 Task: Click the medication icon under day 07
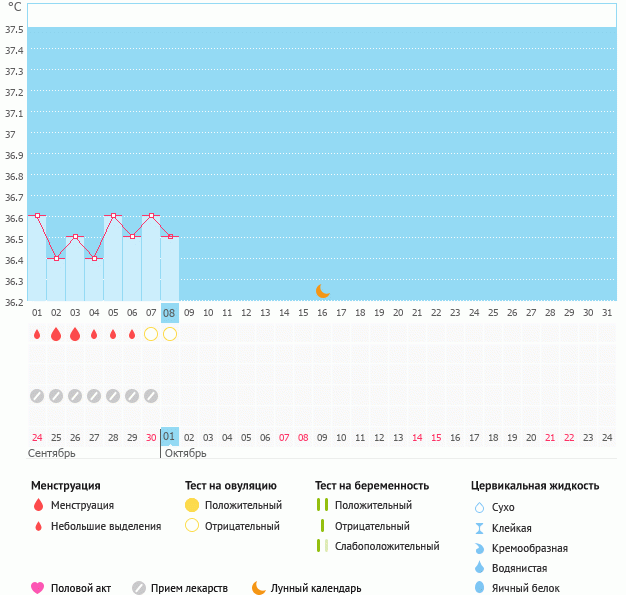point(151,395)
